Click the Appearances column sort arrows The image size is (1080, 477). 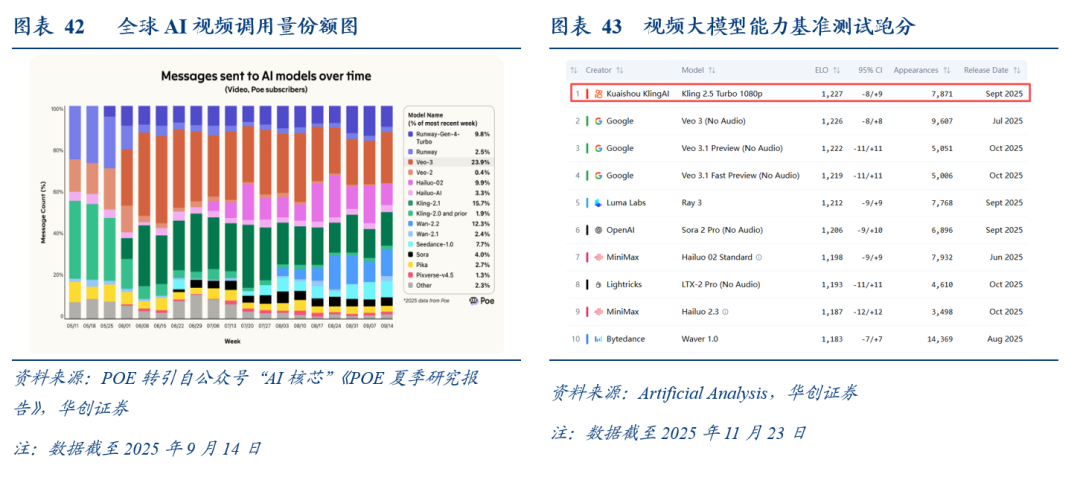[x=946, y=71]
